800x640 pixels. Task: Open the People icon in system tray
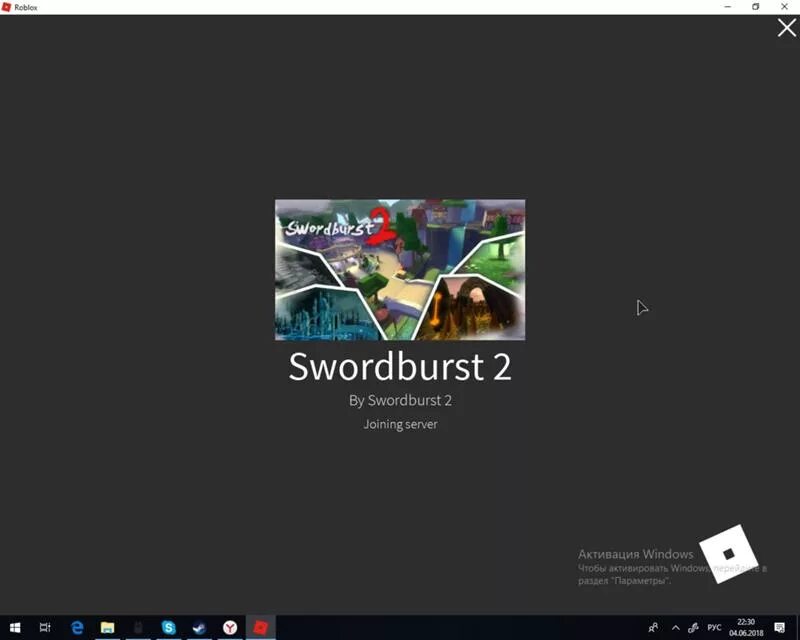(x=653, y=627)
